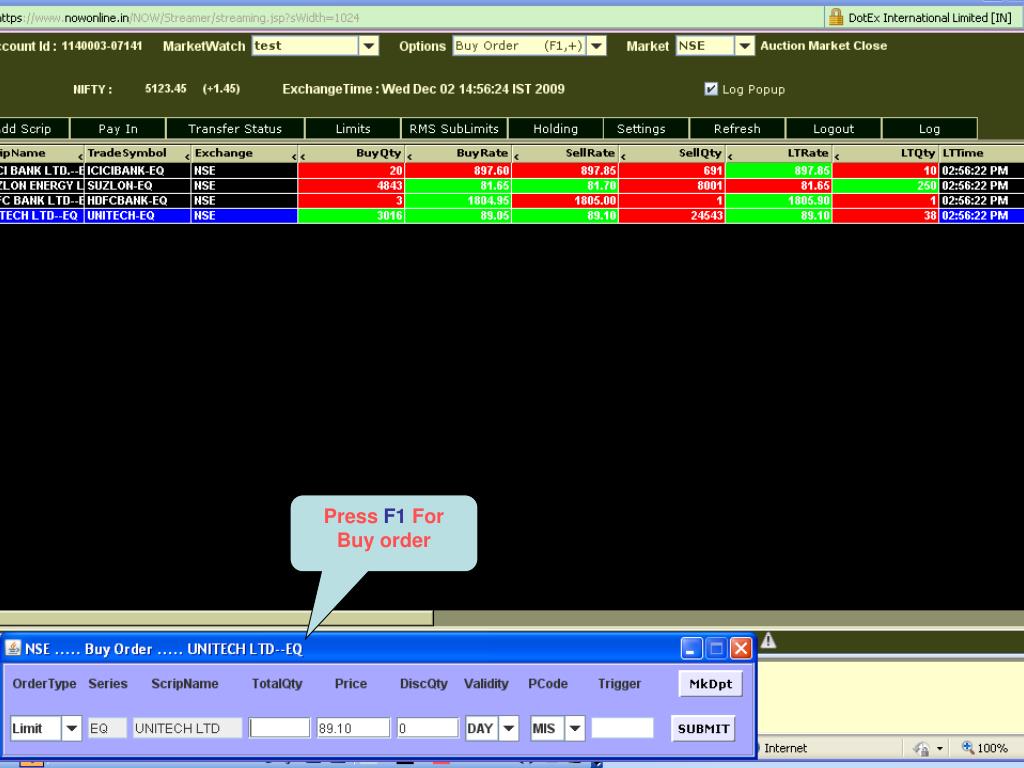Click the TotalQty input field
The width and height of the screenshot is (1024, 768).
click(280, 728)
